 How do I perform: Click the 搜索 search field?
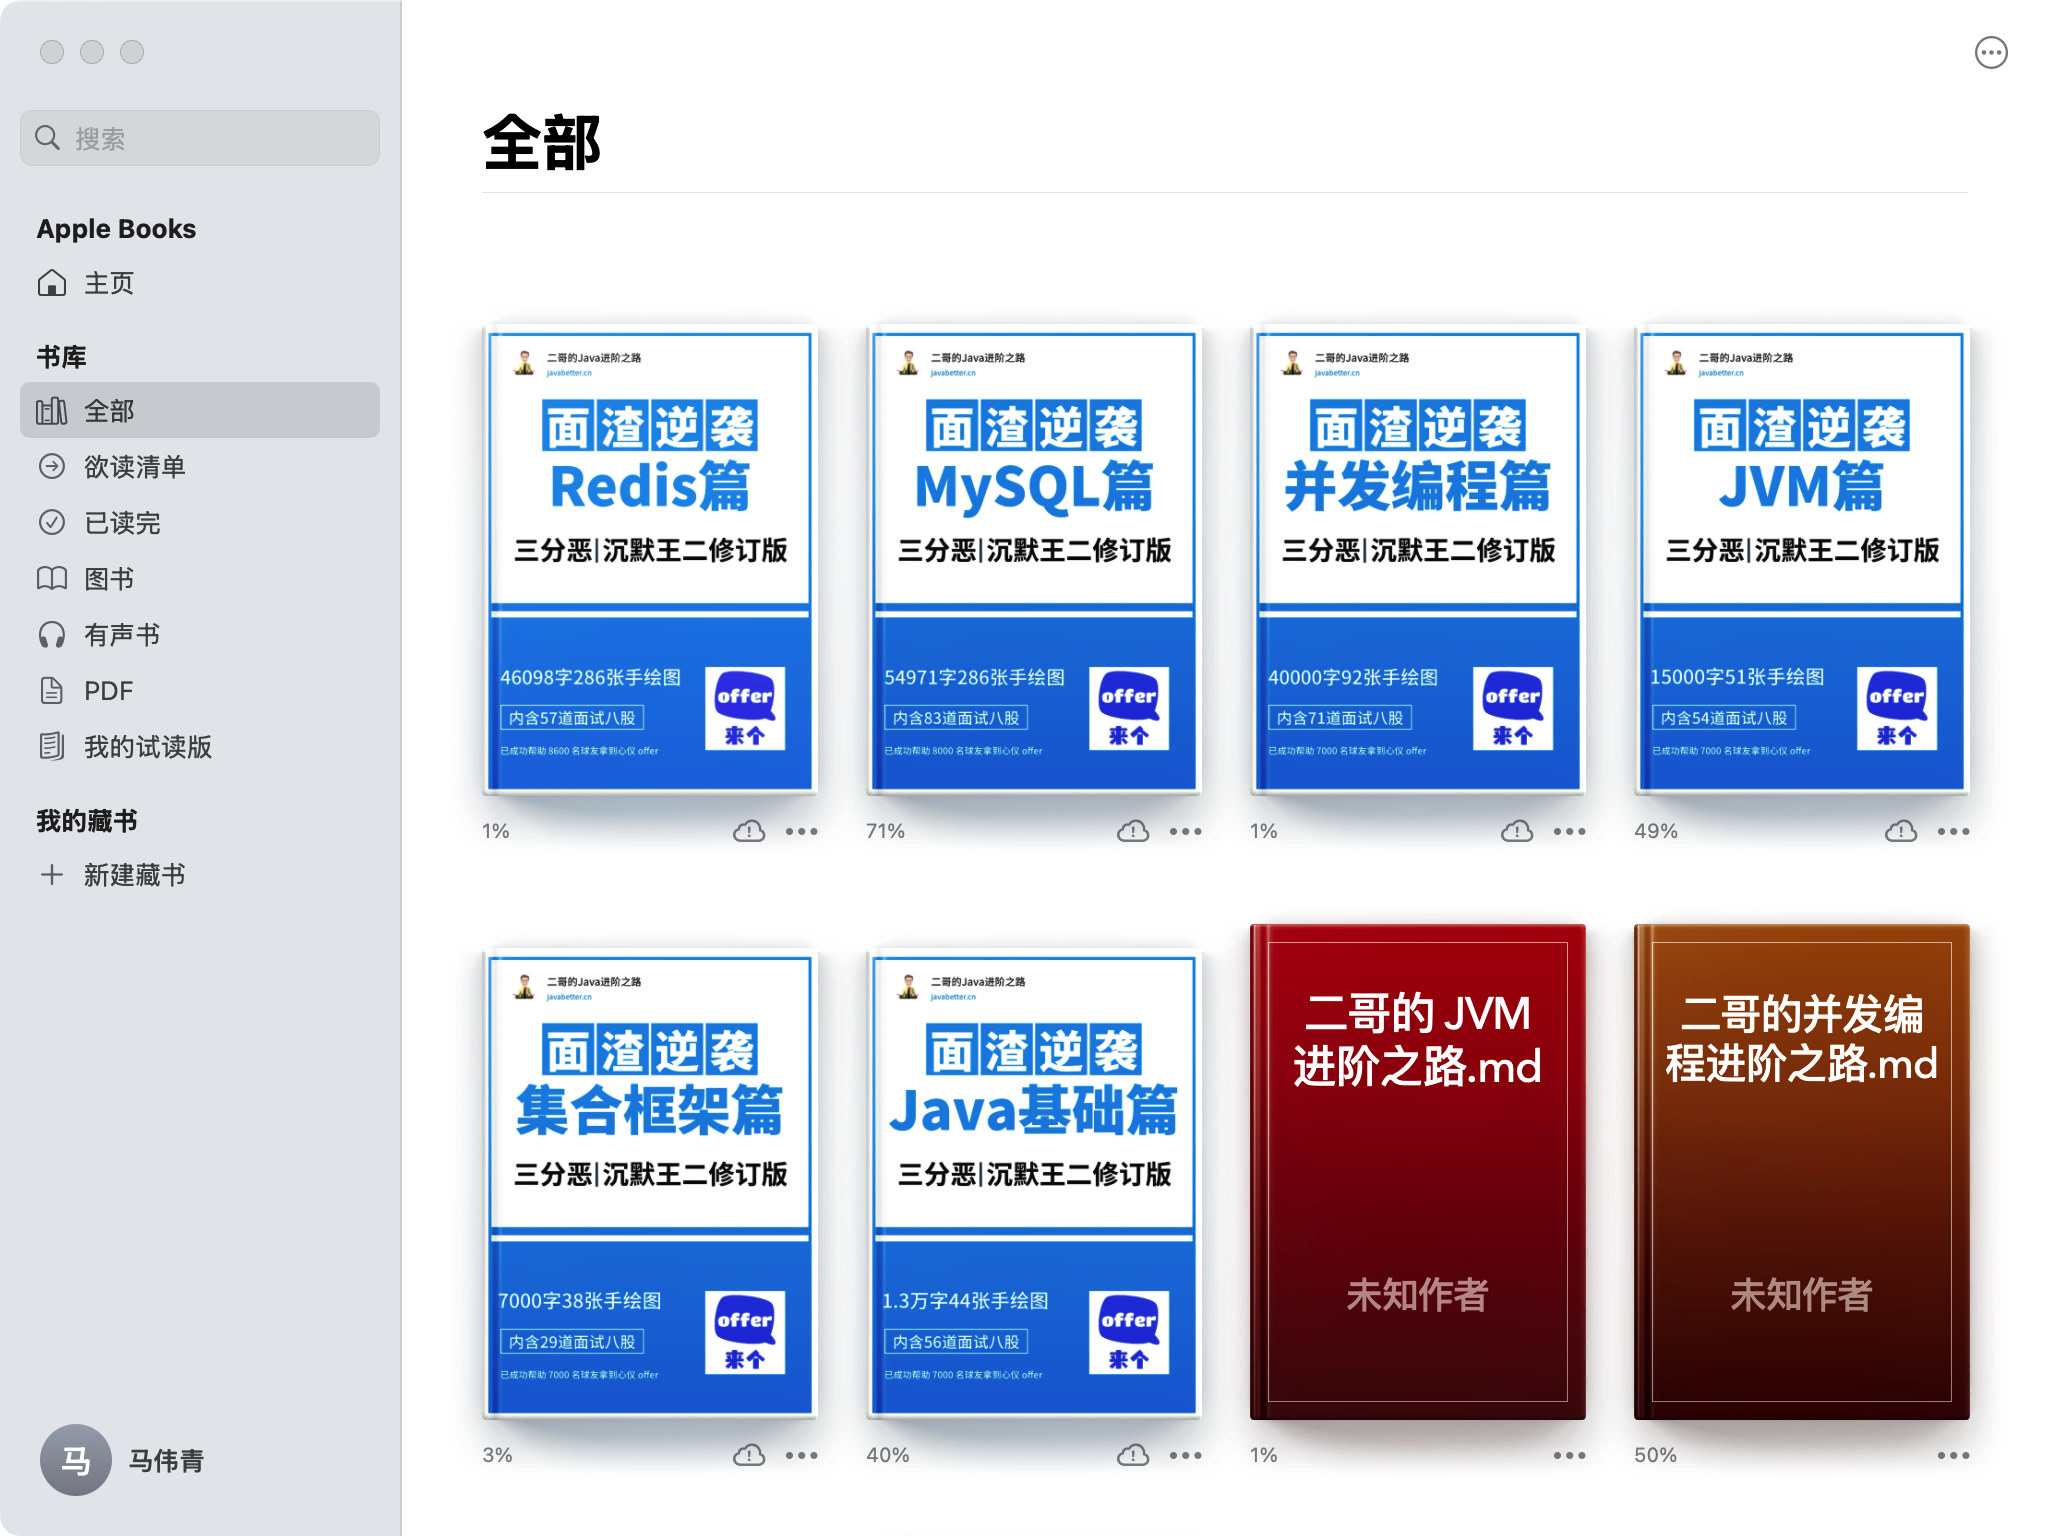(199, 137)
